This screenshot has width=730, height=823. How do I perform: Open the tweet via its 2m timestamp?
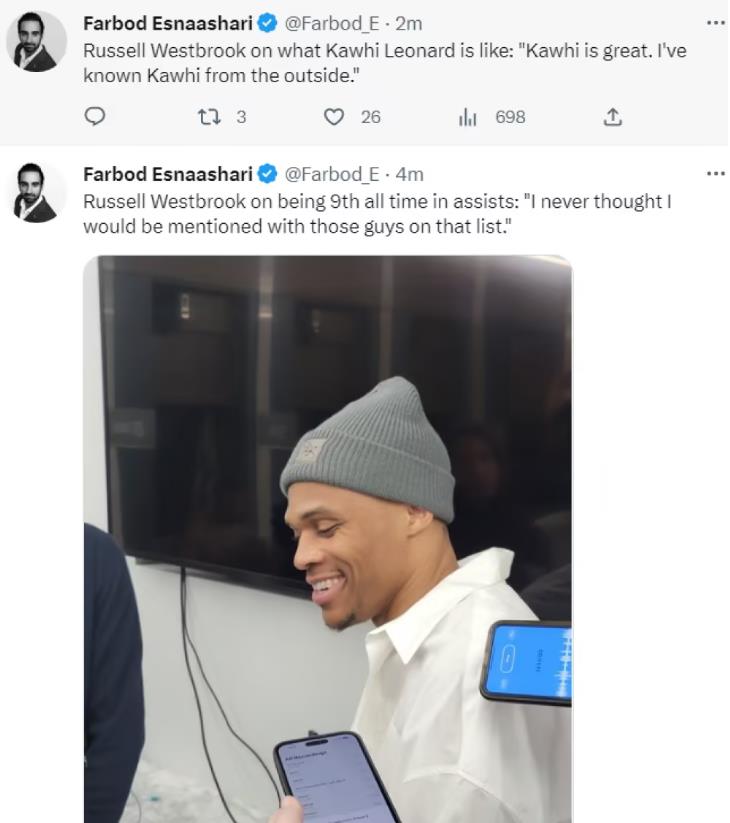coord(409,24)
